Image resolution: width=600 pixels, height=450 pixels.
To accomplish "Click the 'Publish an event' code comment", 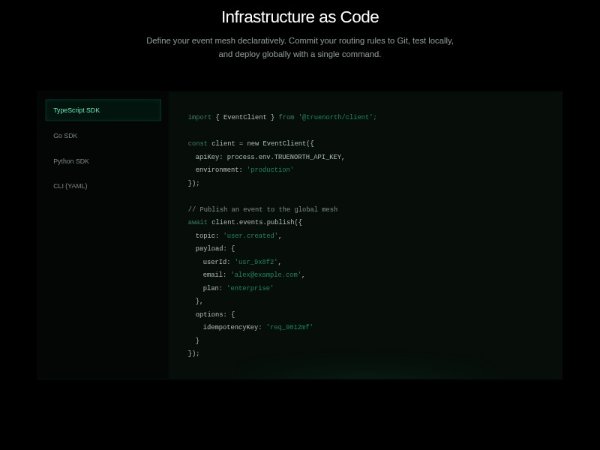I will [262, 209].
